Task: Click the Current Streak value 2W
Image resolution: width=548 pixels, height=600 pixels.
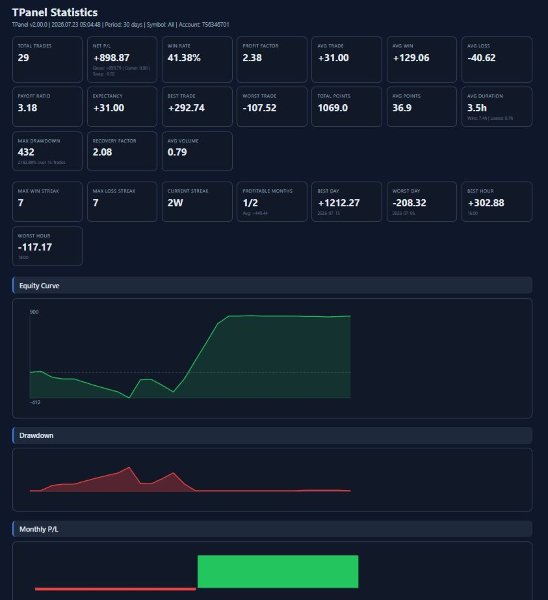Action: [x=175, y=203]
